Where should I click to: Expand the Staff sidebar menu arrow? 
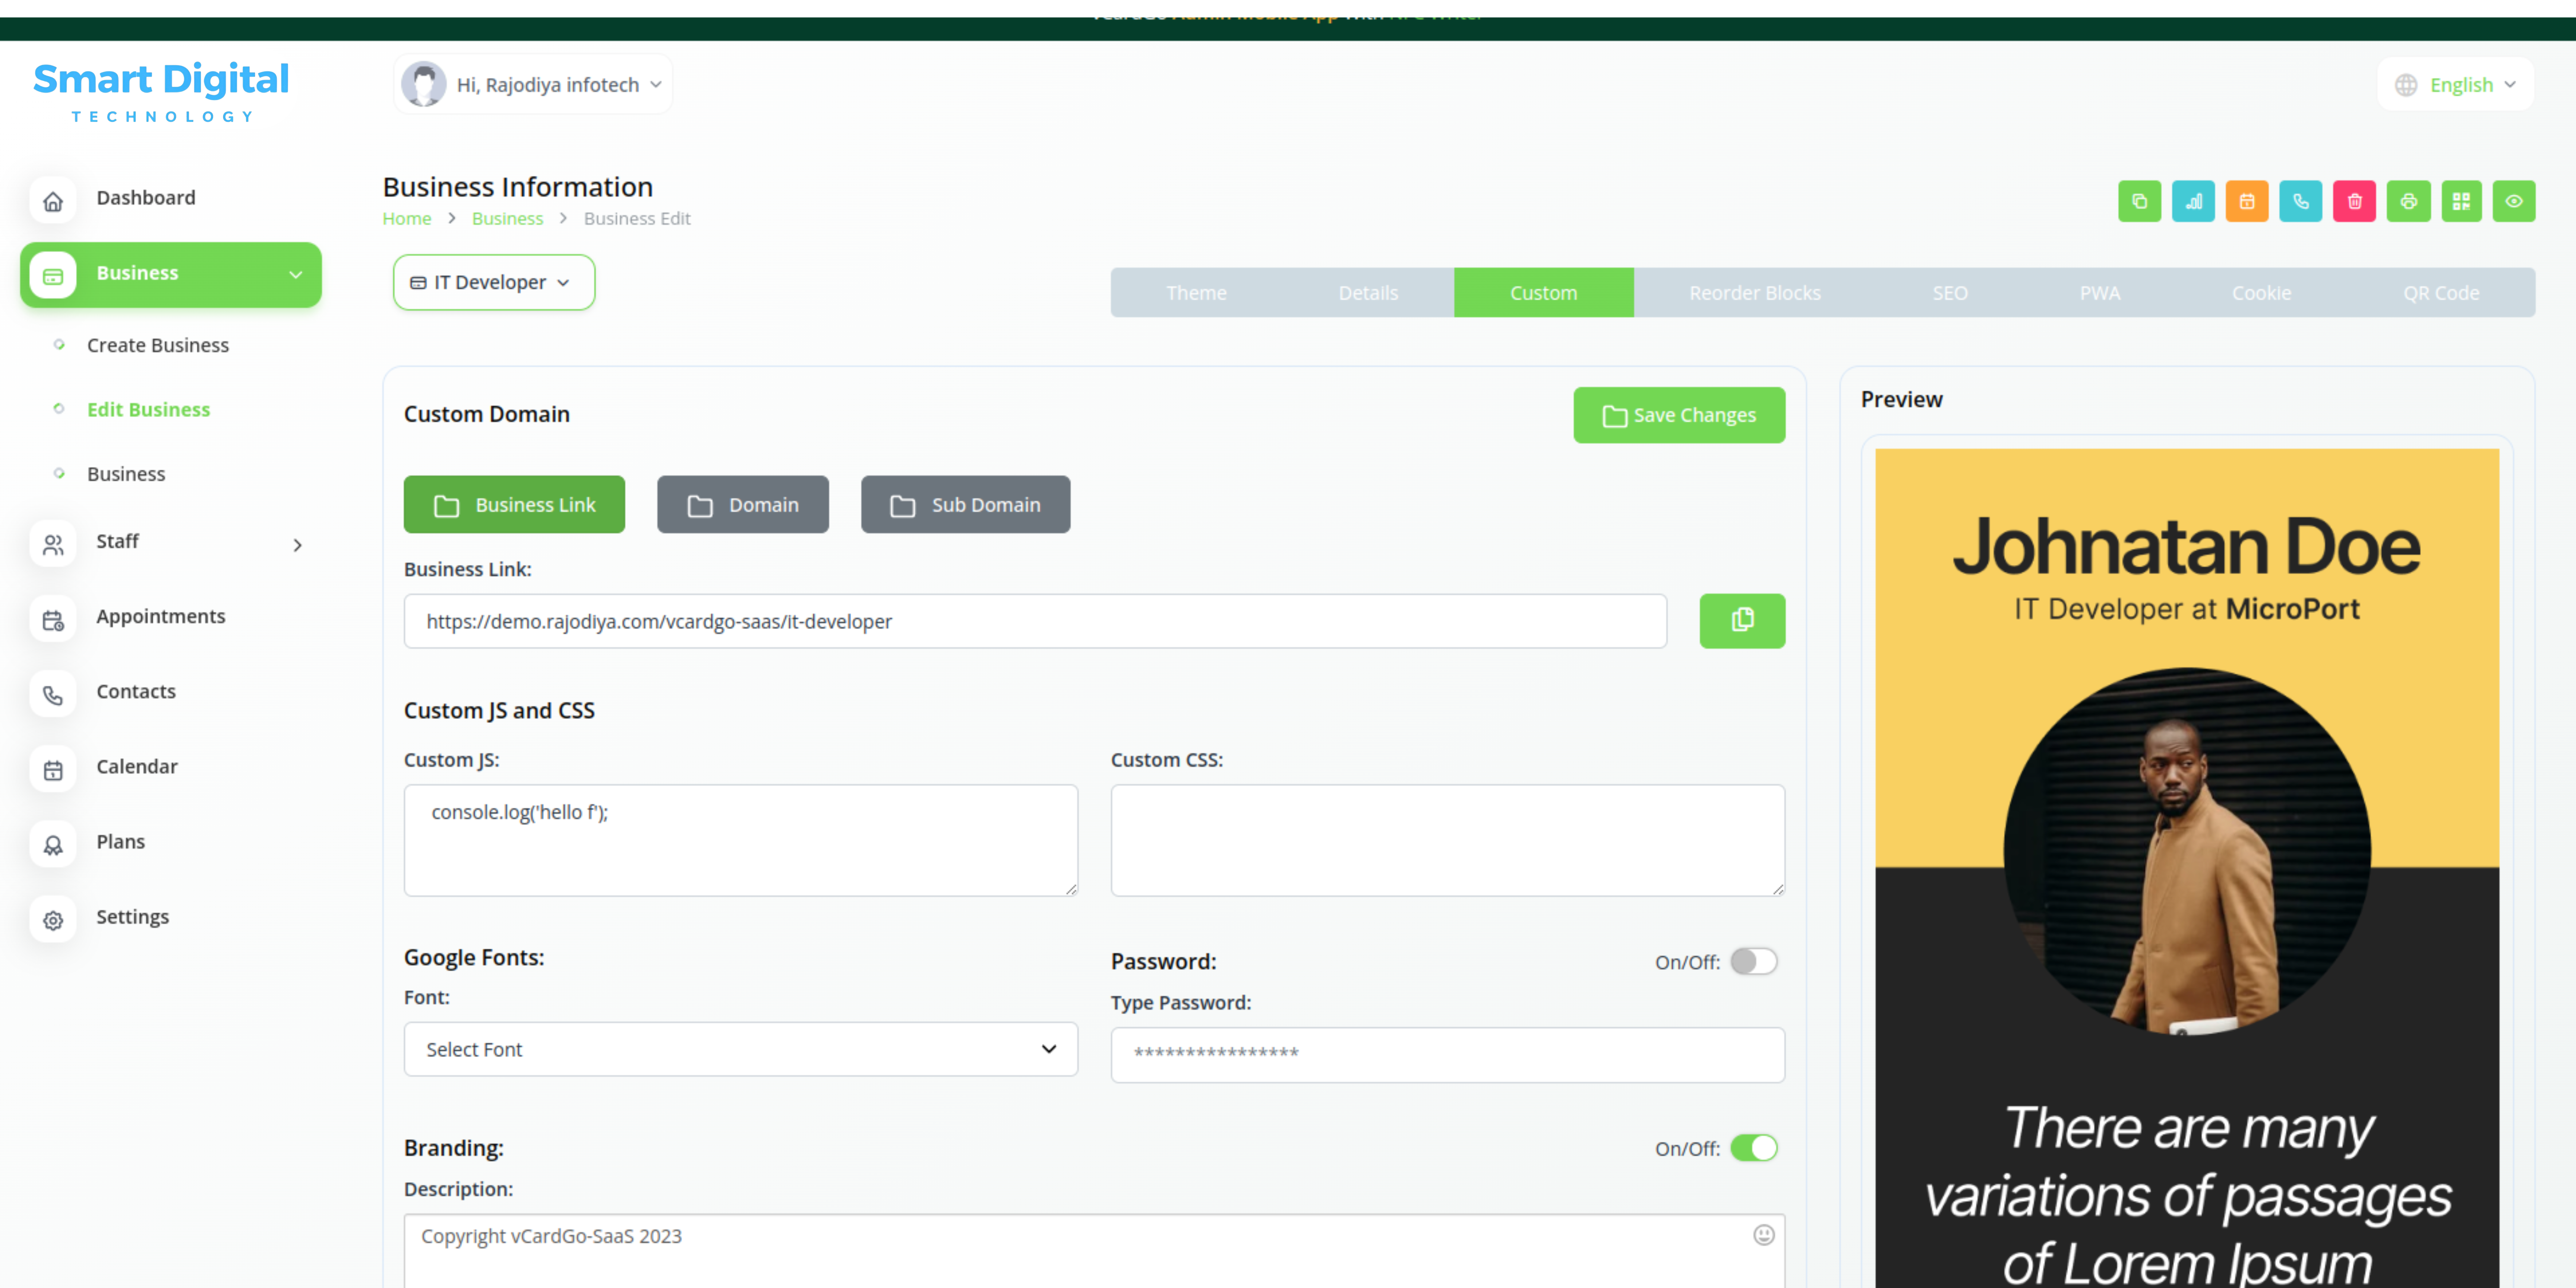pyautogui.click(x=297, y=545)
